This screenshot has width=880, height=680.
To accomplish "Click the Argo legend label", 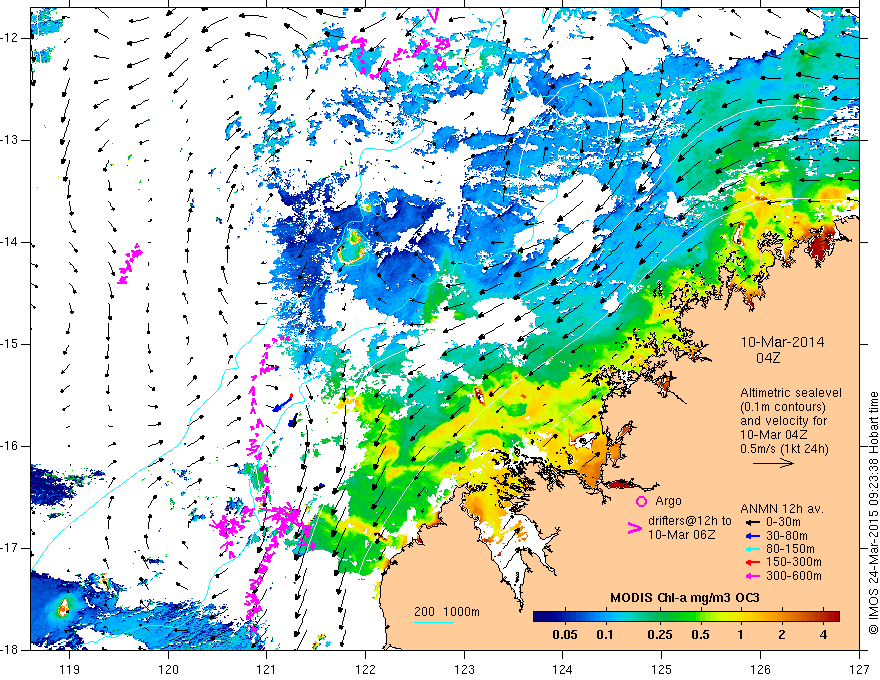I will pyautogui.click(x=668, y=501).
